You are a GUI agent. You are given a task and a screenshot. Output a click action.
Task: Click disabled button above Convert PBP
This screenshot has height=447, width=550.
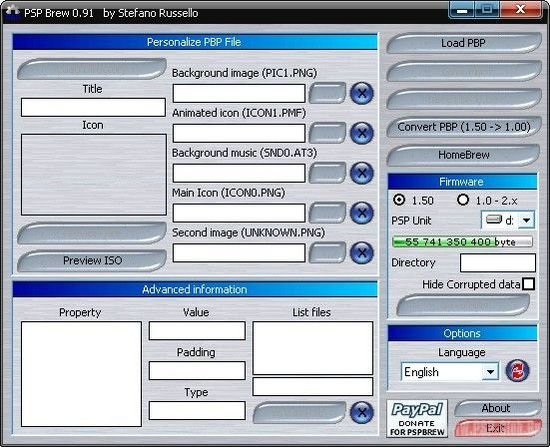click(464, 99)
